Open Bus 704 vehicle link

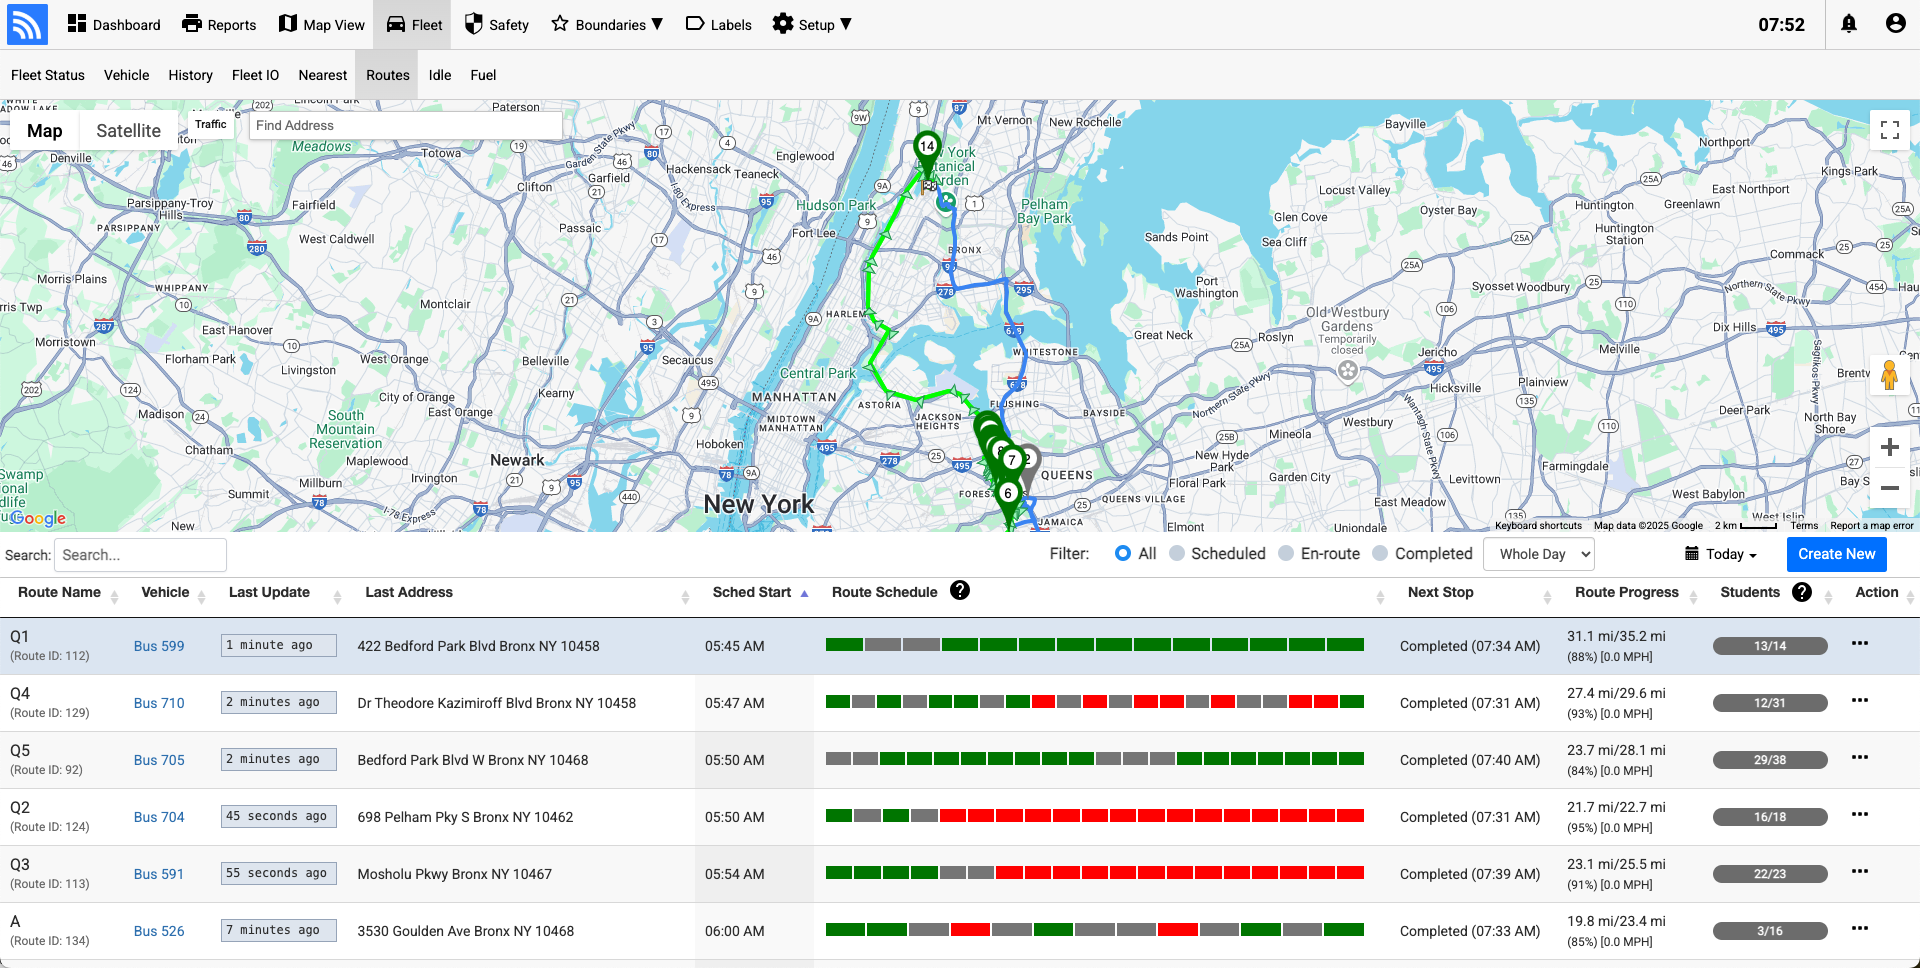click(159, 817)
